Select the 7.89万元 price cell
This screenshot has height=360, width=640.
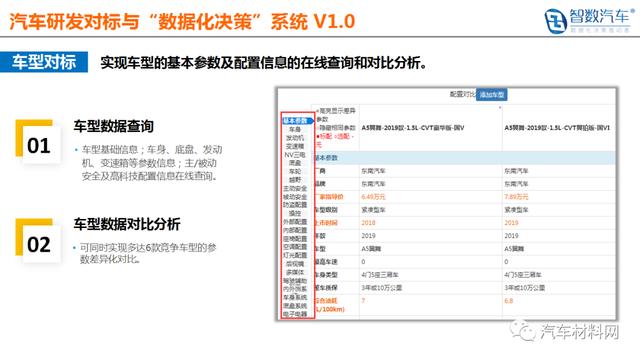pos(516,197)
